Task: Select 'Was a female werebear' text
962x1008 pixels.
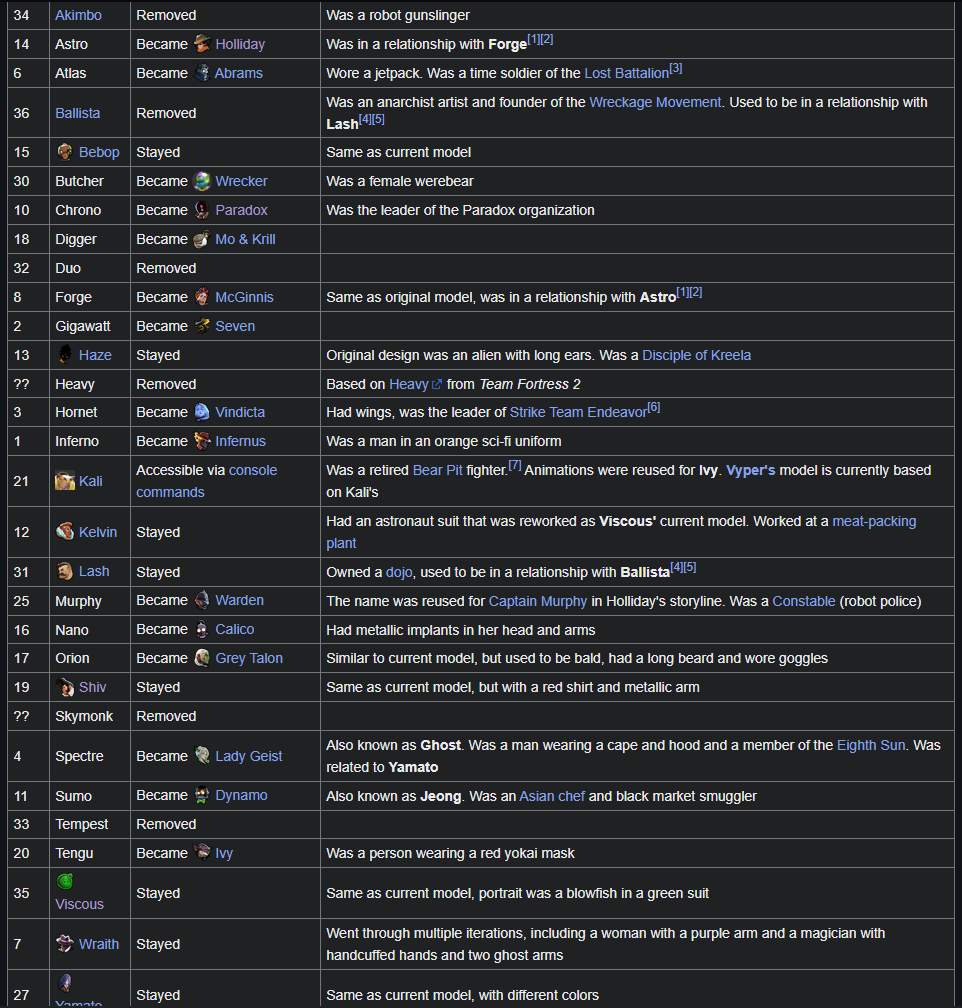Action: point(399,181)
